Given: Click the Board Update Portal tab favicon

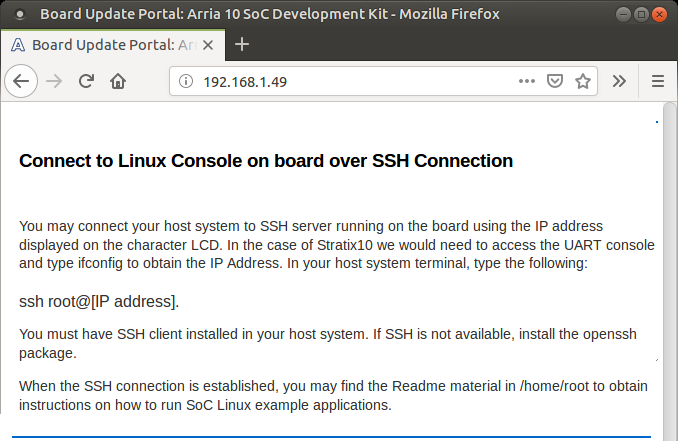Looking at the screenshot, I should pos(19,45).
